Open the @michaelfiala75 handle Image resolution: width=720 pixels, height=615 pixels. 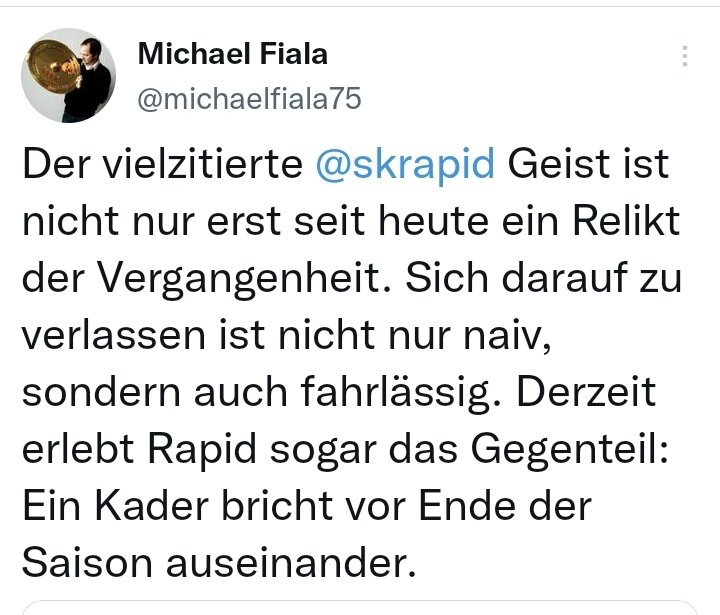click(x=249, y=99)
